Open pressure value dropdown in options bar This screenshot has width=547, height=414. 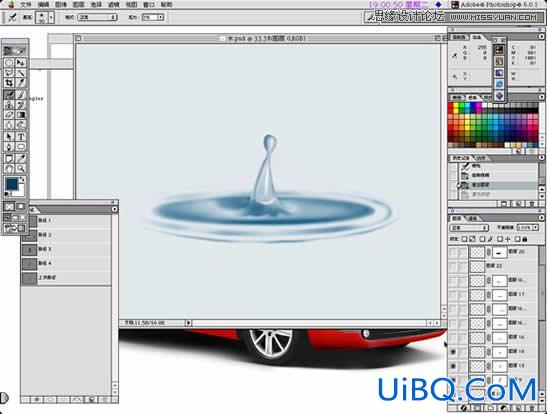[x=161, y=17]
